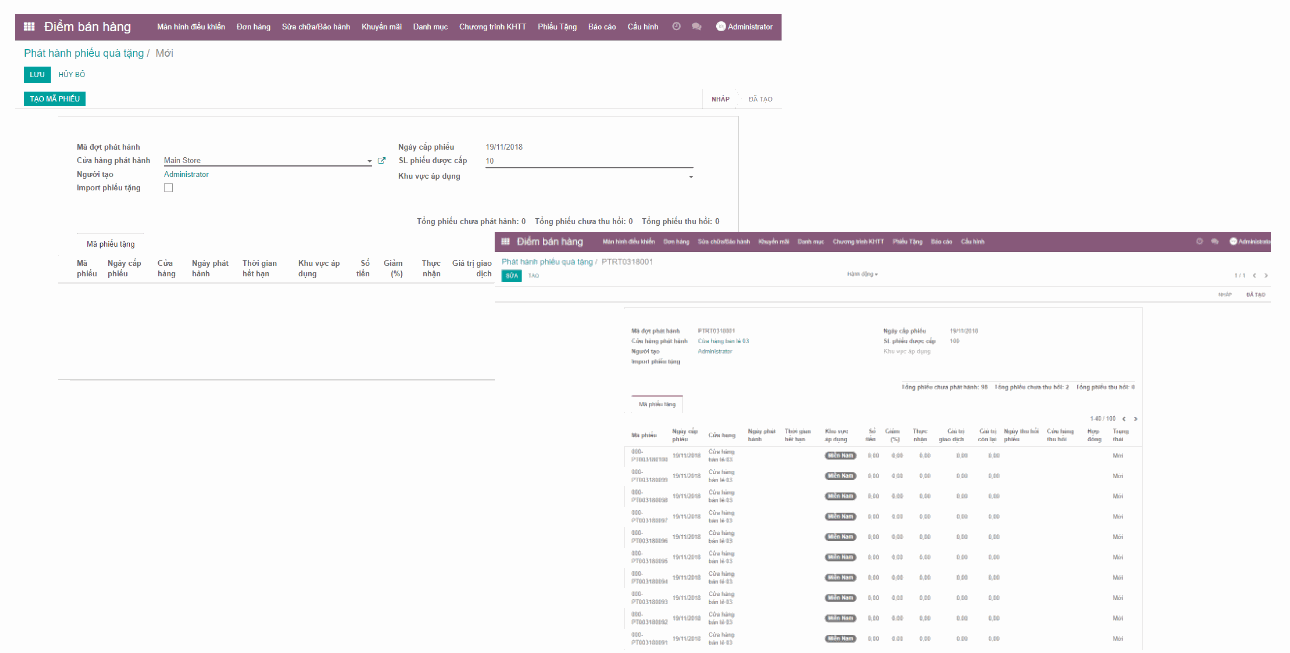
Task: Go to next page with the right arrow
Action: [1138, 419]
